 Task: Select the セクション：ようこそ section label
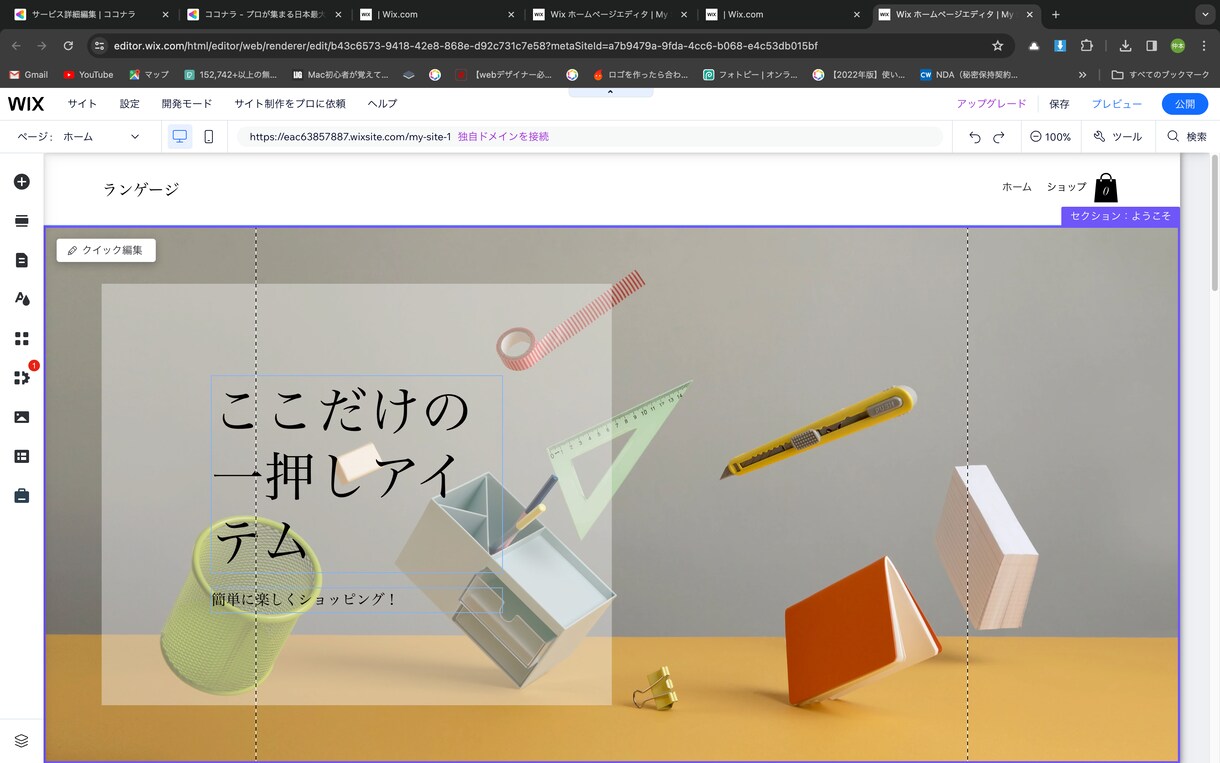tap(1120, 216)
